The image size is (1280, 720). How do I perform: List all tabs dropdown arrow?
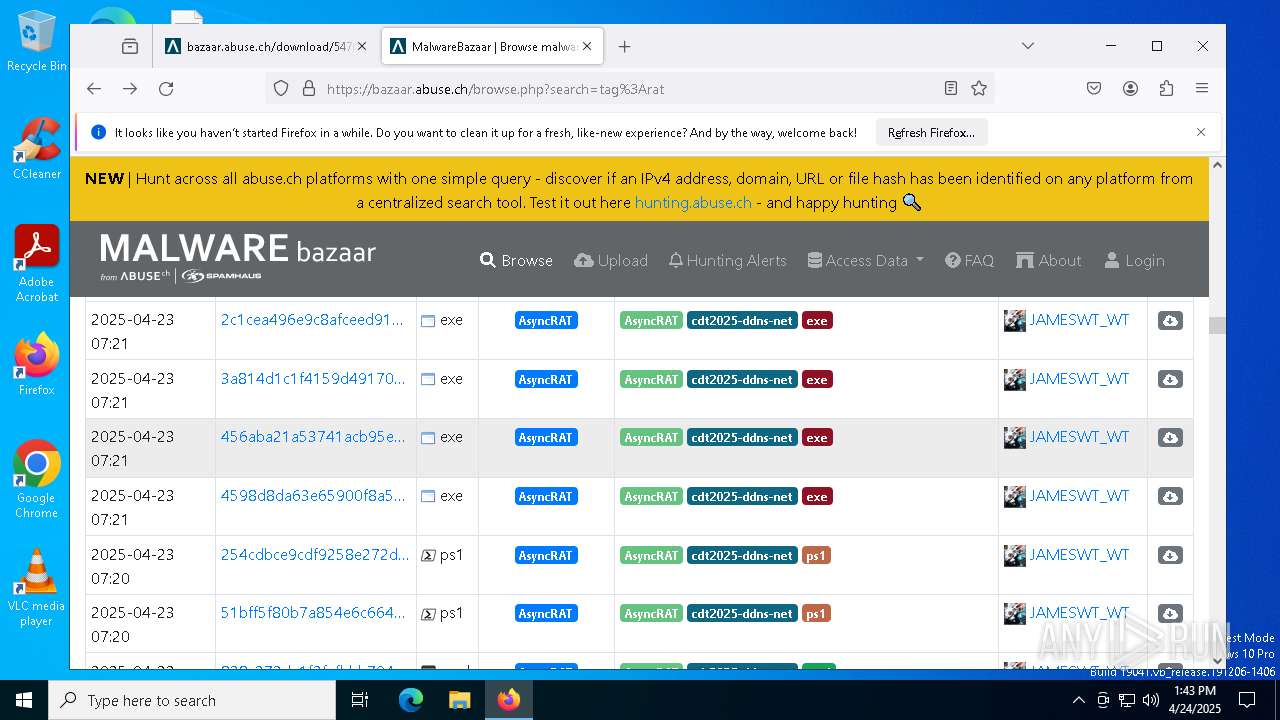coord(1028,46)
